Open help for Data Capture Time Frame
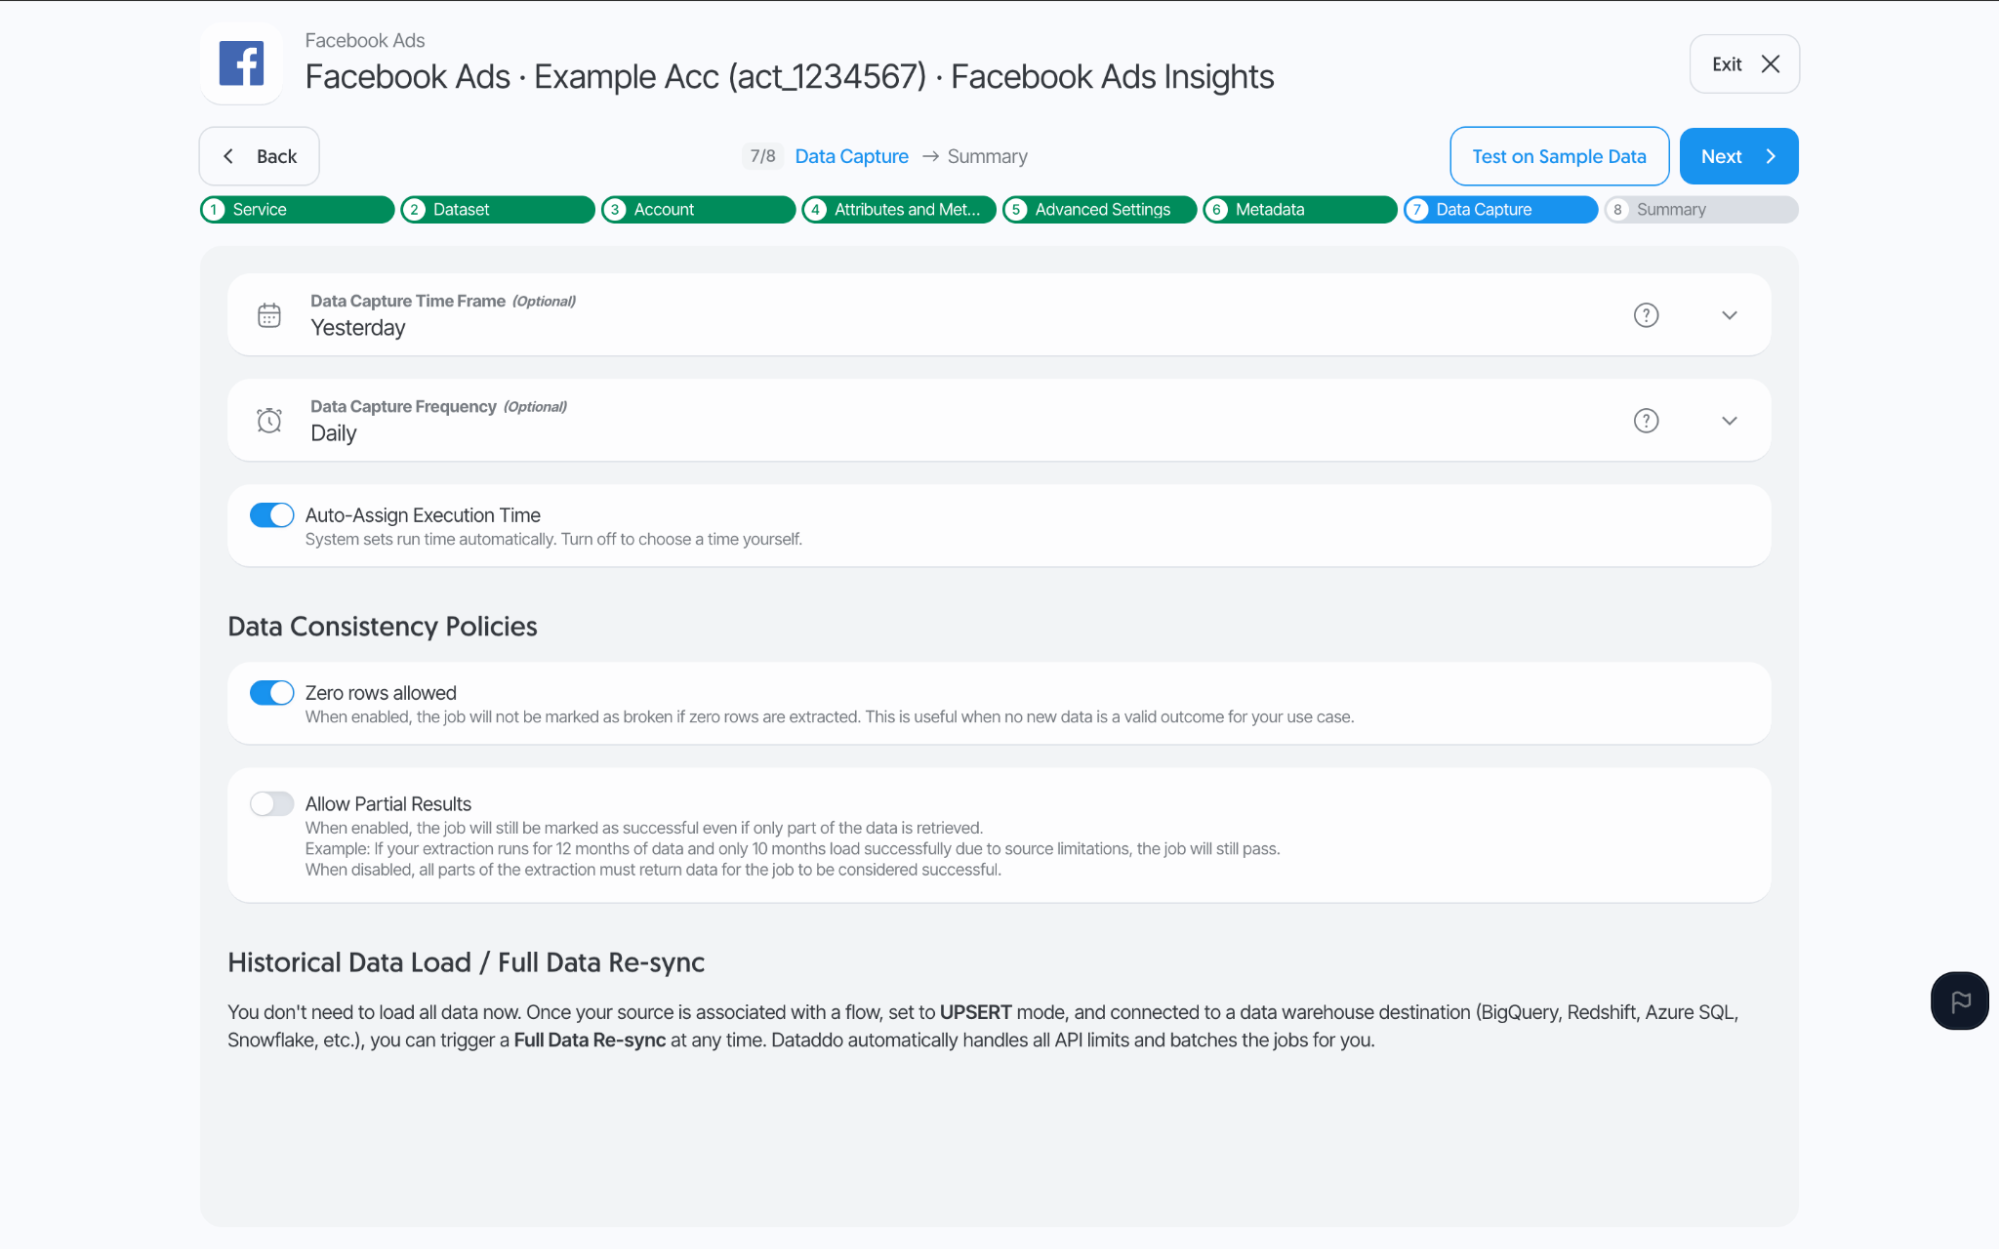This screenshot has width=1999, height=1250. click(x=1646, y=315)
